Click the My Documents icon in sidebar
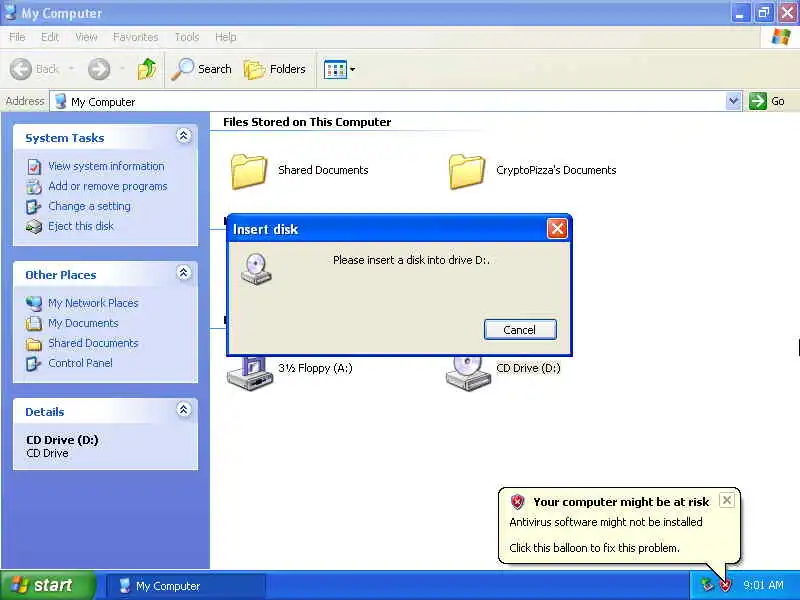 (x=34, y=323)
